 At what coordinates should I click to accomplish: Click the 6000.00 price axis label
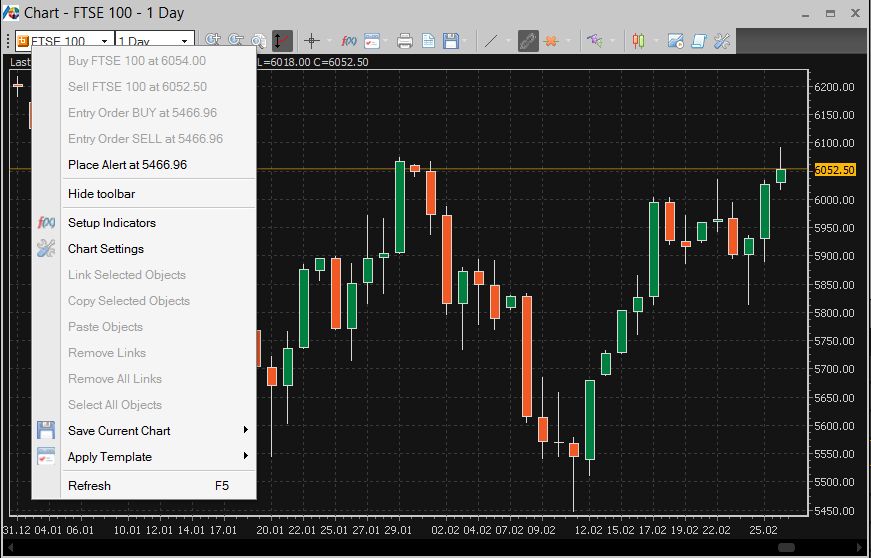[x=834, y=200]
